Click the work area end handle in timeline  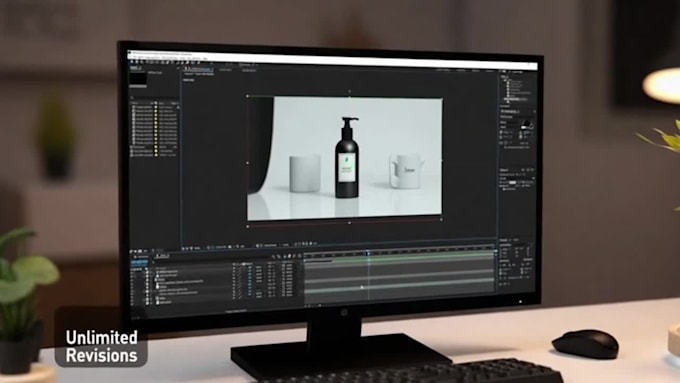[x=495, y=251]
